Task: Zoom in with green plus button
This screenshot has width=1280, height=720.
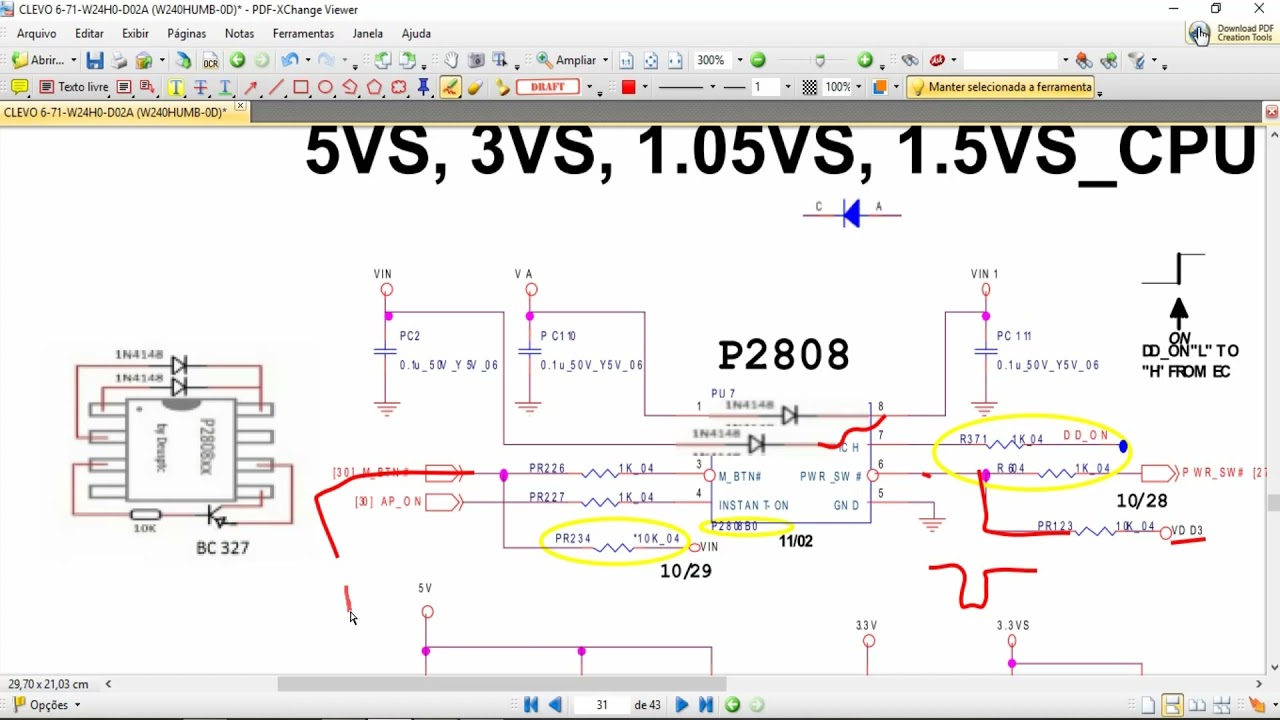Action: pyautogui.click(x=865, y=60)
